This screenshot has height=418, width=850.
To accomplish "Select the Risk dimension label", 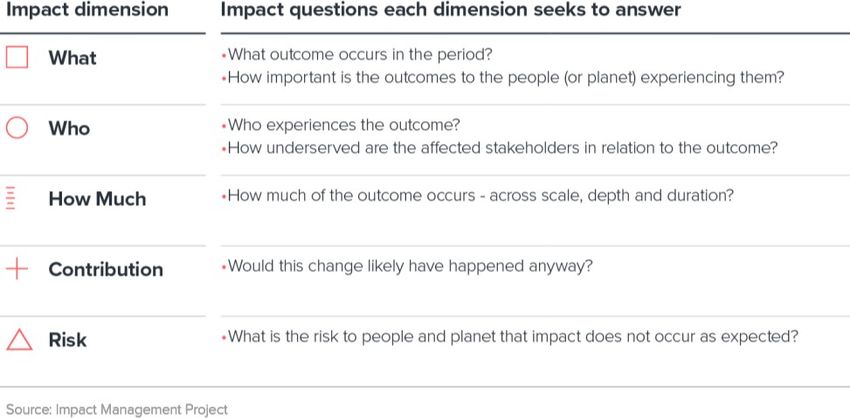I will tap(68, 340).
